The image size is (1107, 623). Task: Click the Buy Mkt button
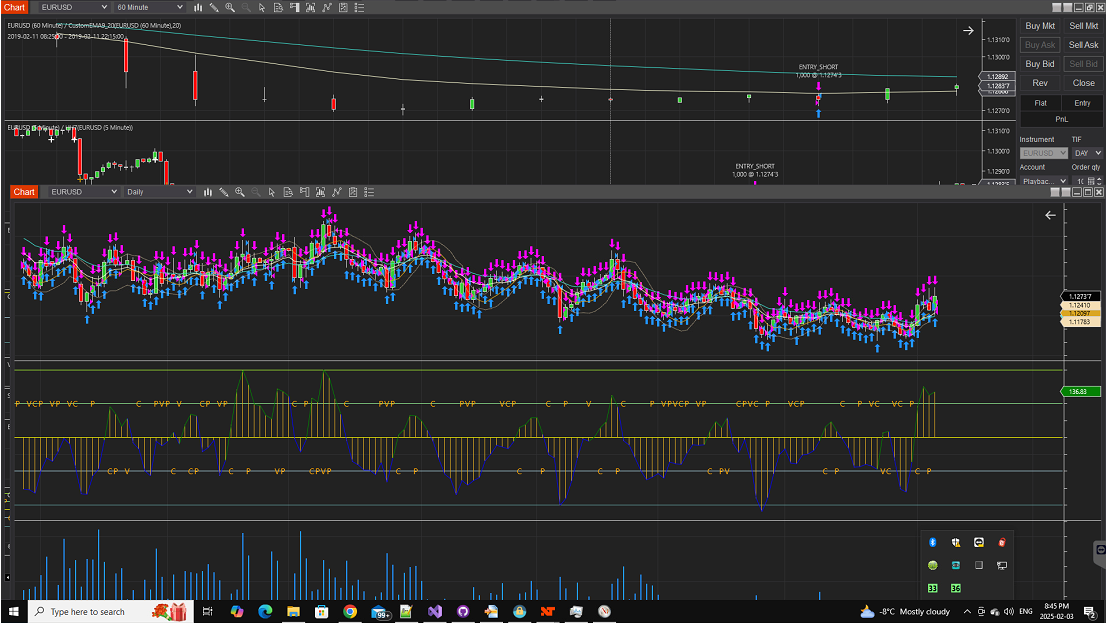pyautogui.click(x=1040, y=26)
